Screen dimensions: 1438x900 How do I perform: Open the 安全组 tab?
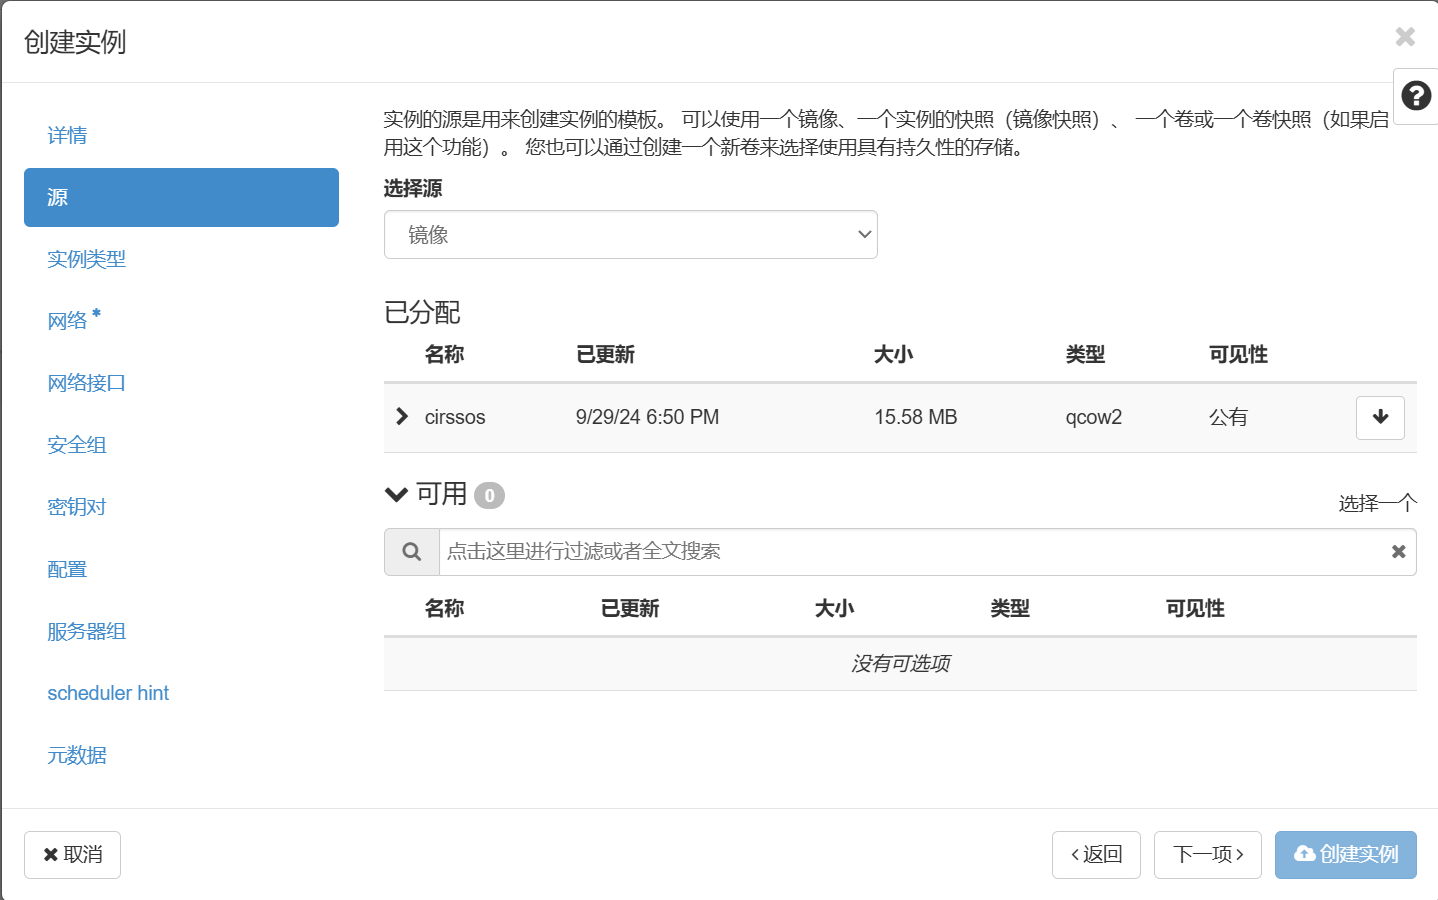(x=77, y=445)
